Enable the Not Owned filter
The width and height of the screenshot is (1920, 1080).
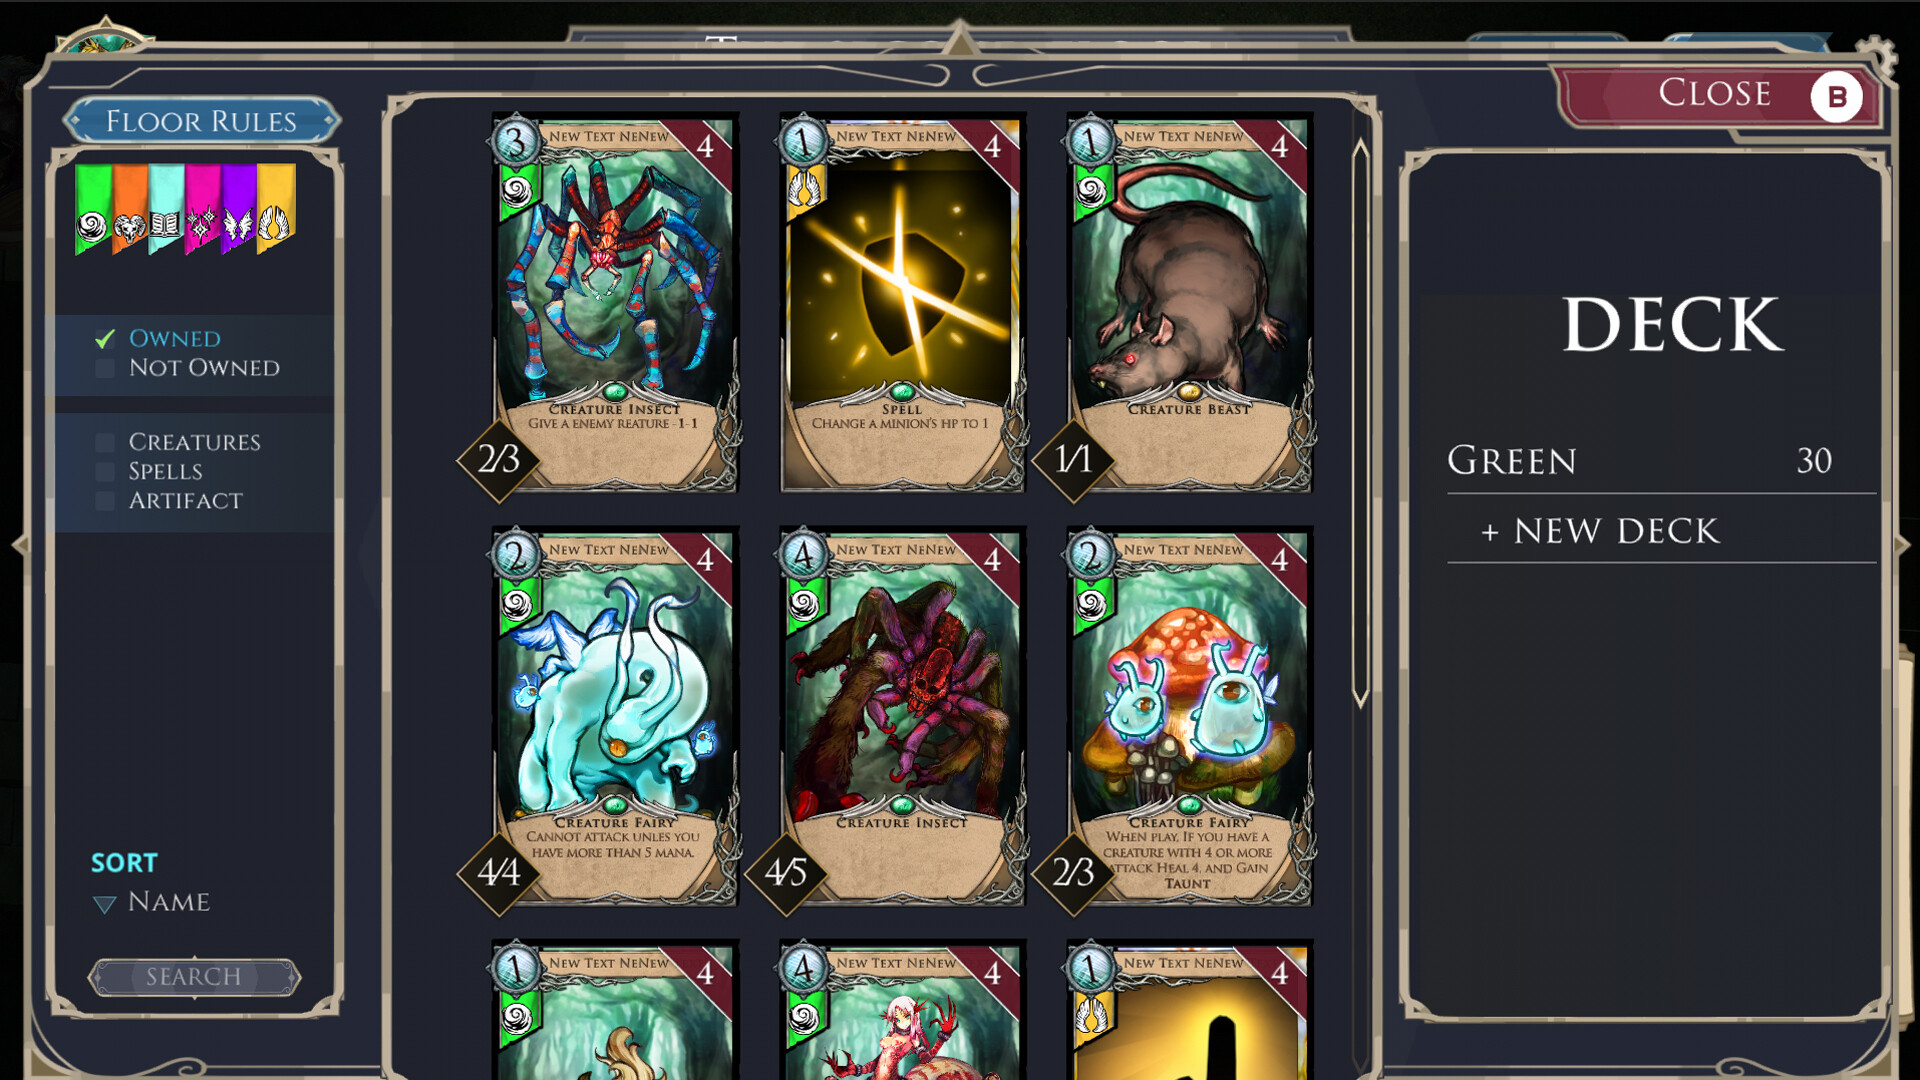tap(105, 368)
